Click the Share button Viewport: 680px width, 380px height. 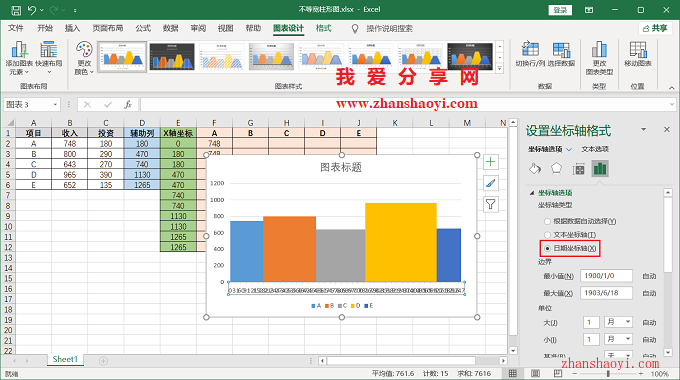pos(655,28)
